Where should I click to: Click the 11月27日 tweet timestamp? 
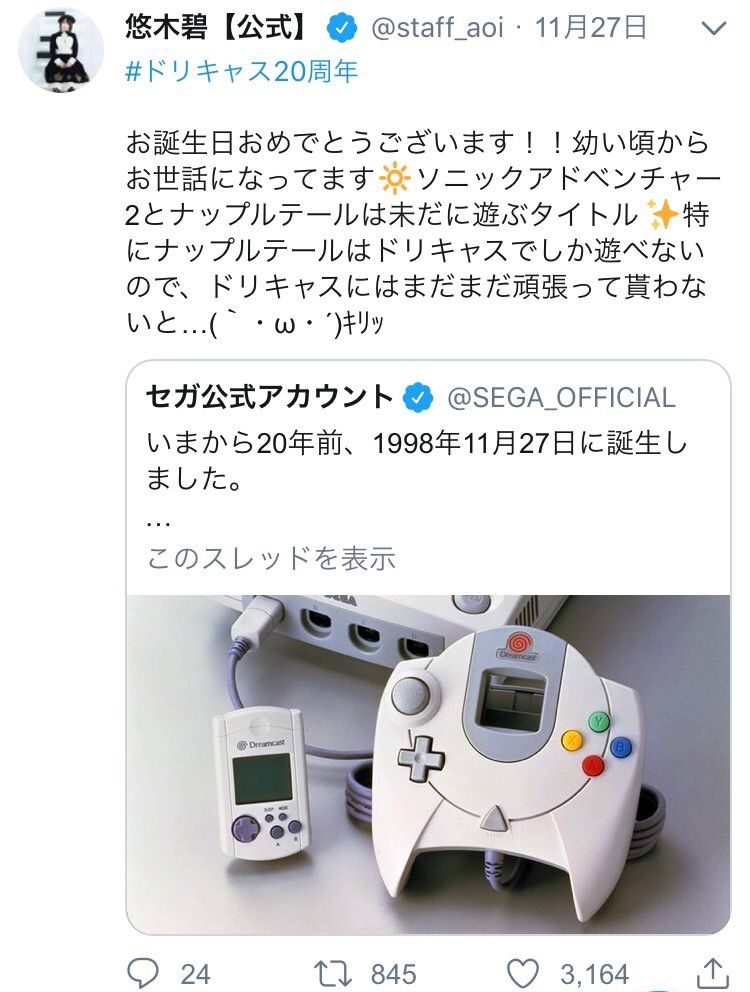(591, 28)
